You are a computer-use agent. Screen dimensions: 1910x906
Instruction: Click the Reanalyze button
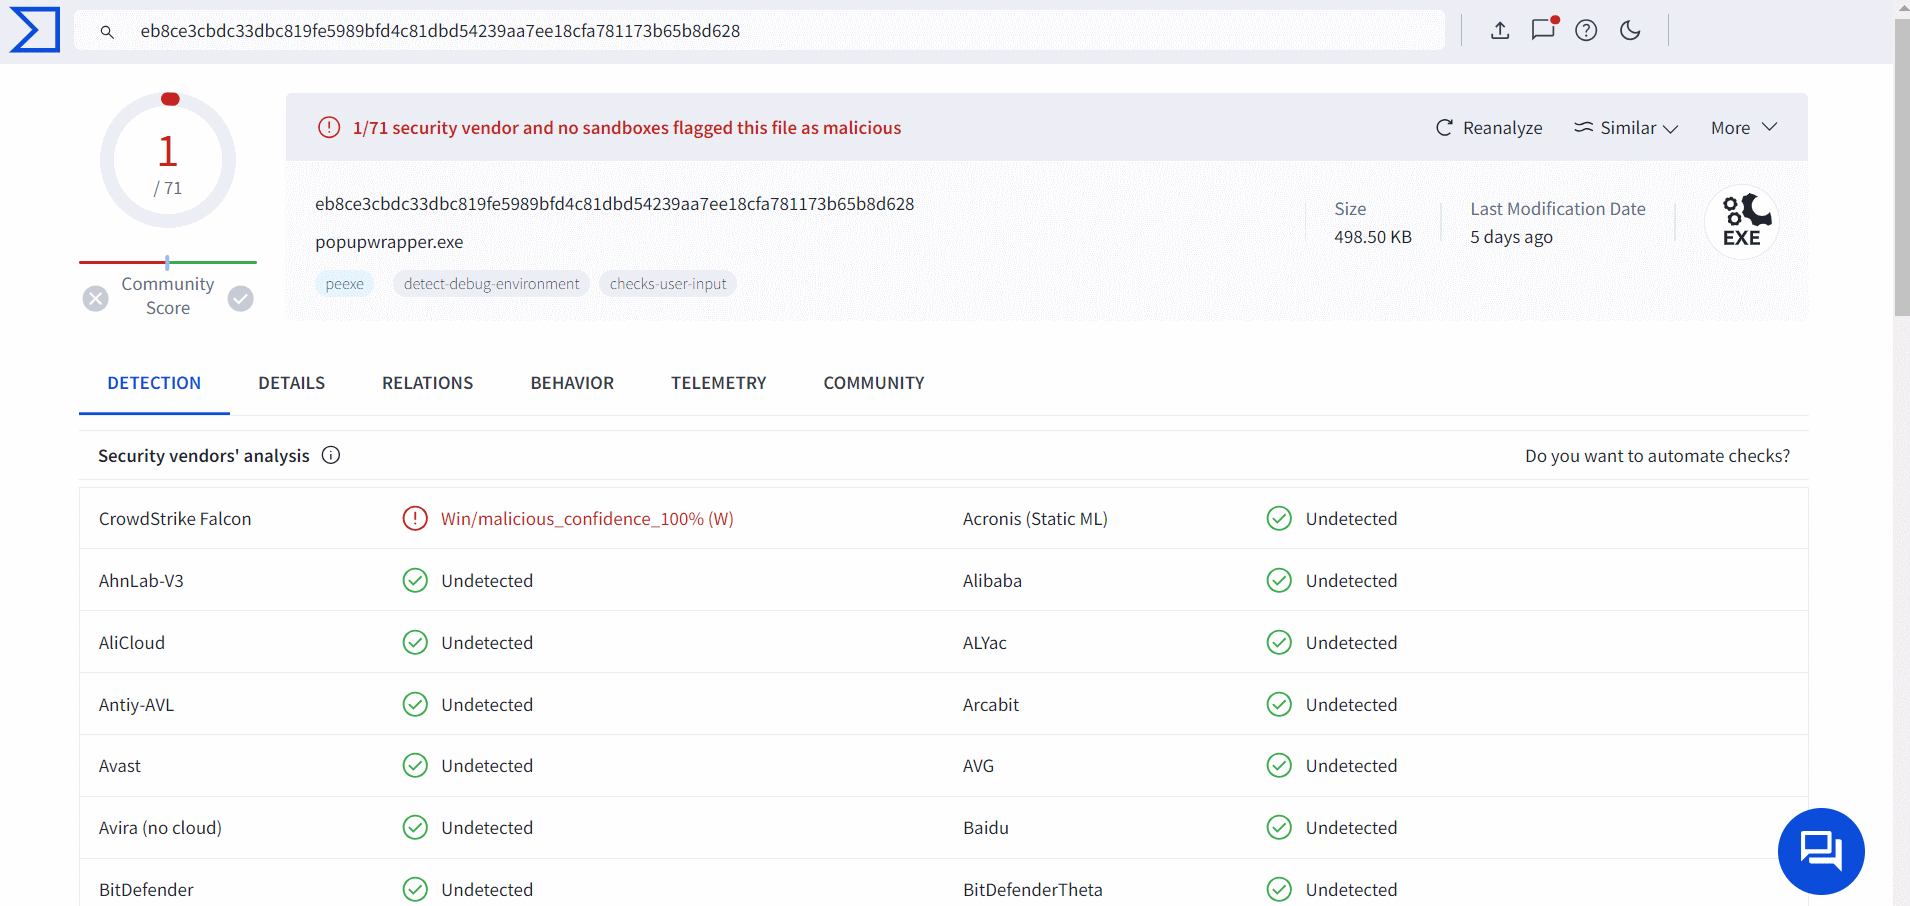click(x=1489, y=128)
